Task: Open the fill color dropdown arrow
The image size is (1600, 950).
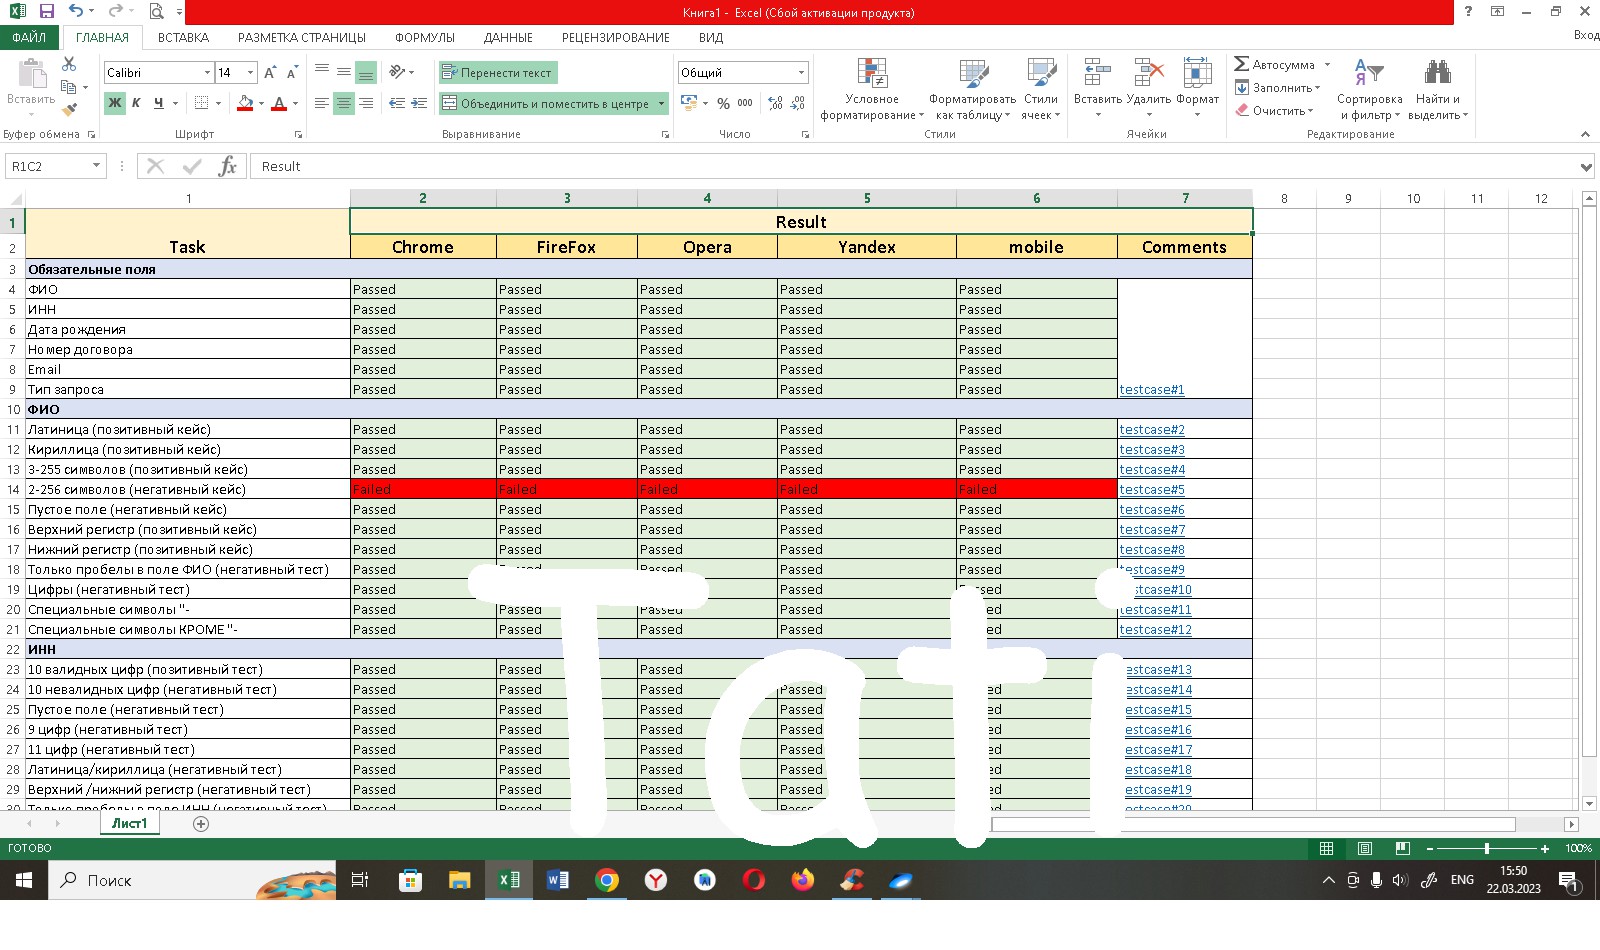Action: [x=261, y=103]
